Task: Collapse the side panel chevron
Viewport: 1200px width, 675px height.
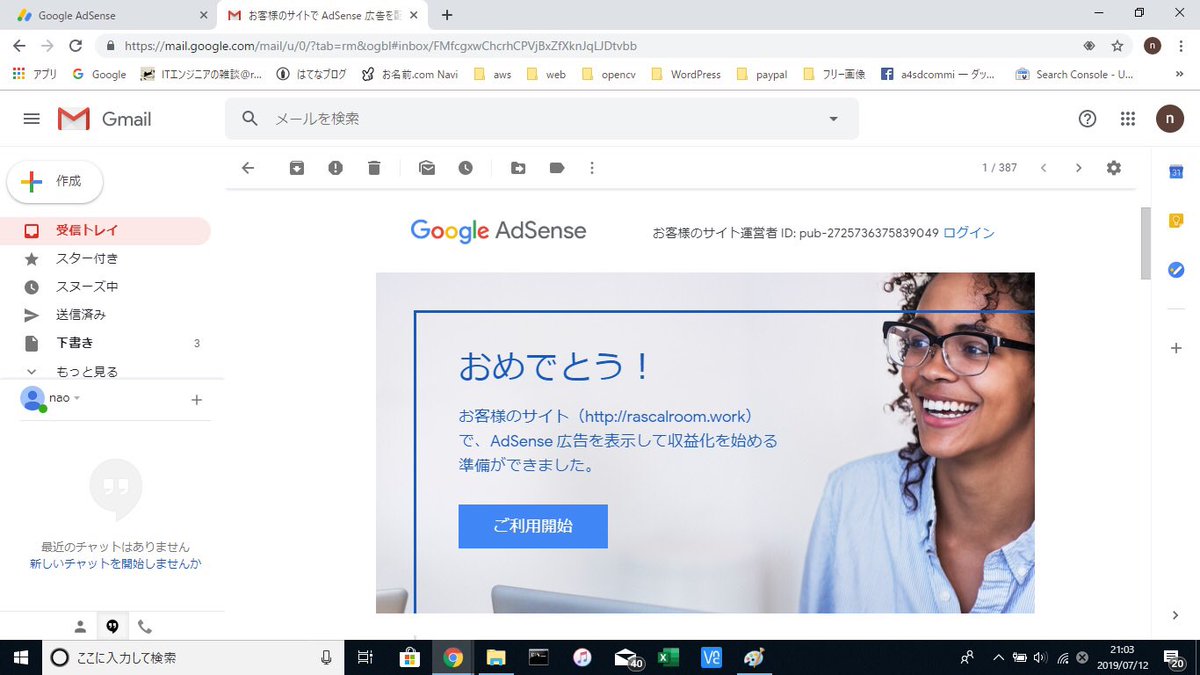Action: tap(1176, 614)
